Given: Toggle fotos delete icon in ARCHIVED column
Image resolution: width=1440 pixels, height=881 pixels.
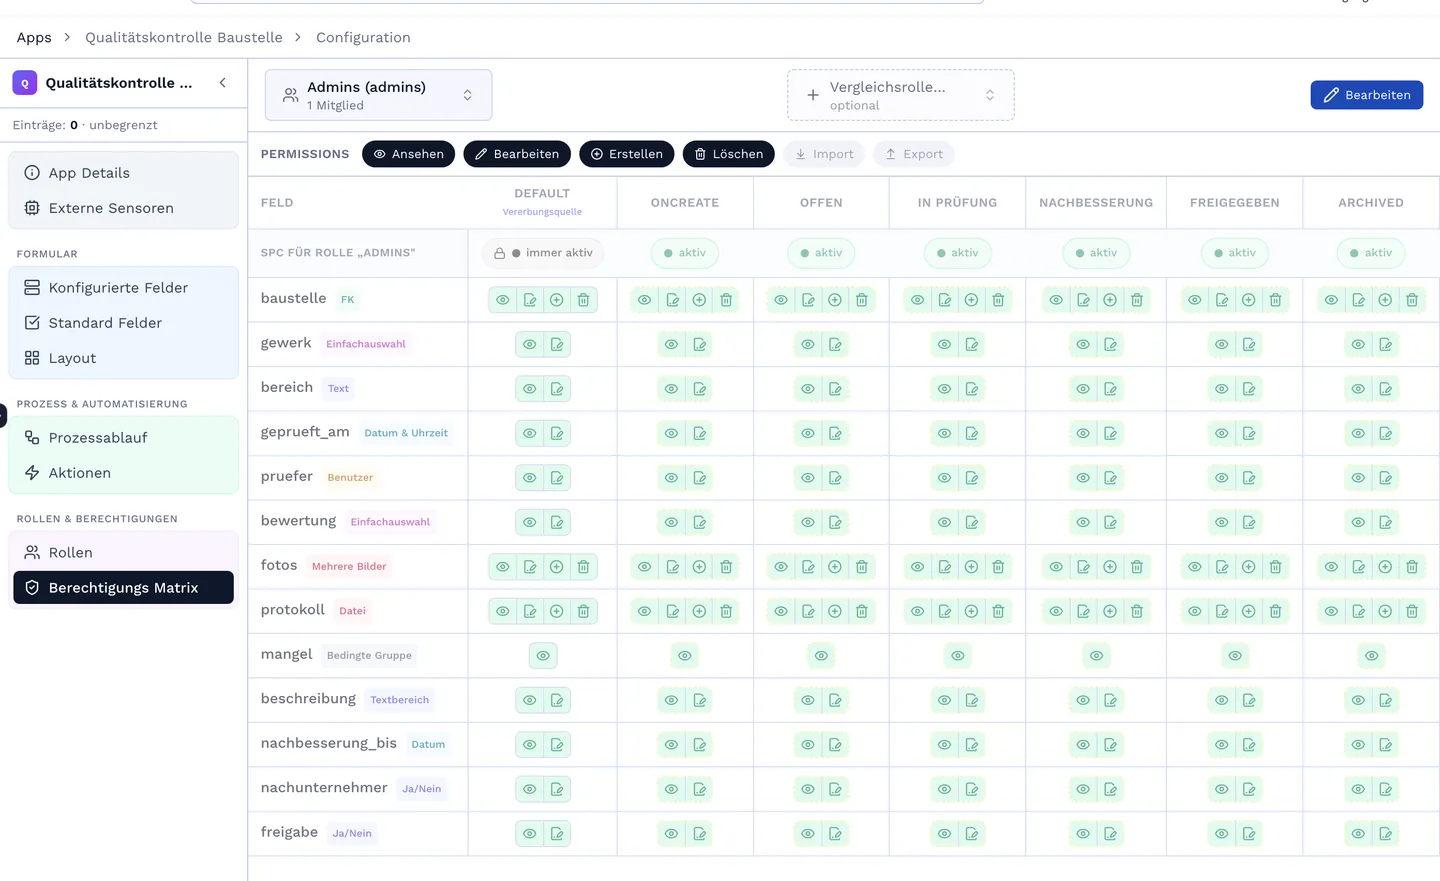Looking at the screenshot, I should (1412, 567).
